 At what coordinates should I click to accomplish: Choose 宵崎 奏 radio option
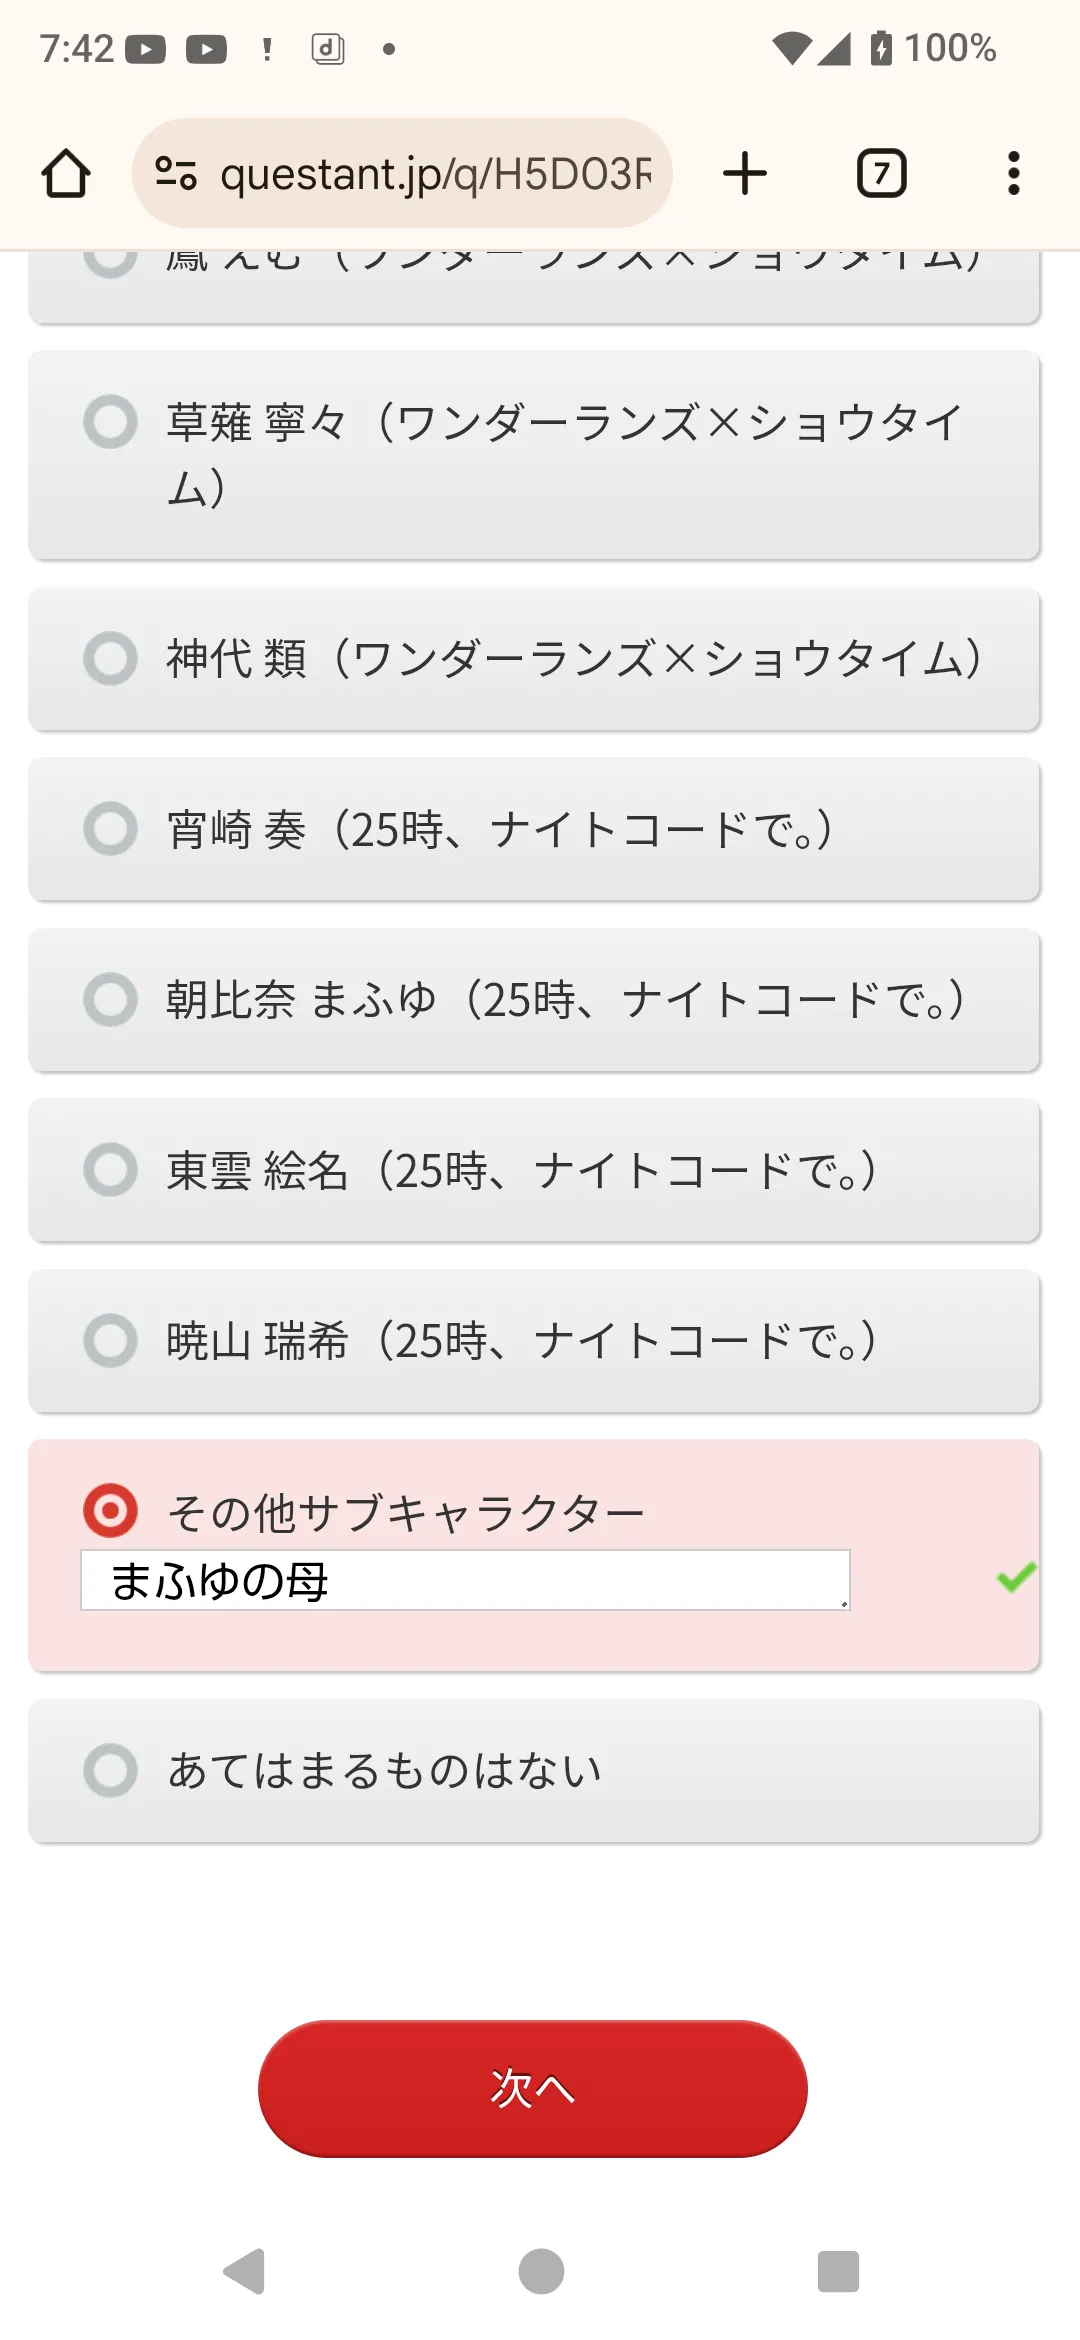534,829
